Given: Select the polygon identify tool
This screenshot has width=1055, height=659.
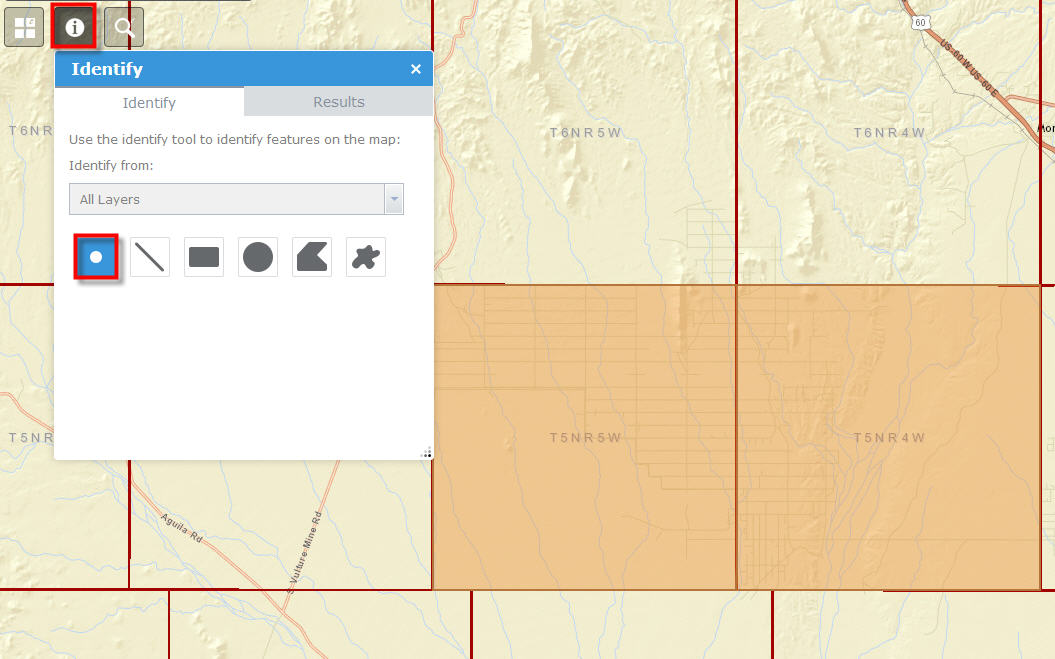Looking at the screenshot, I should tap(312, 257).
